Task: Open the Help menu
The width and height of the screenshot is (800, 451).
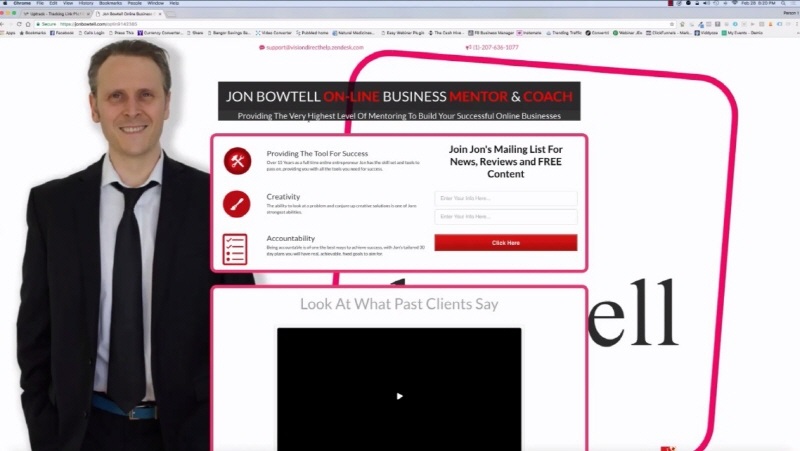Action: [174, 3]
